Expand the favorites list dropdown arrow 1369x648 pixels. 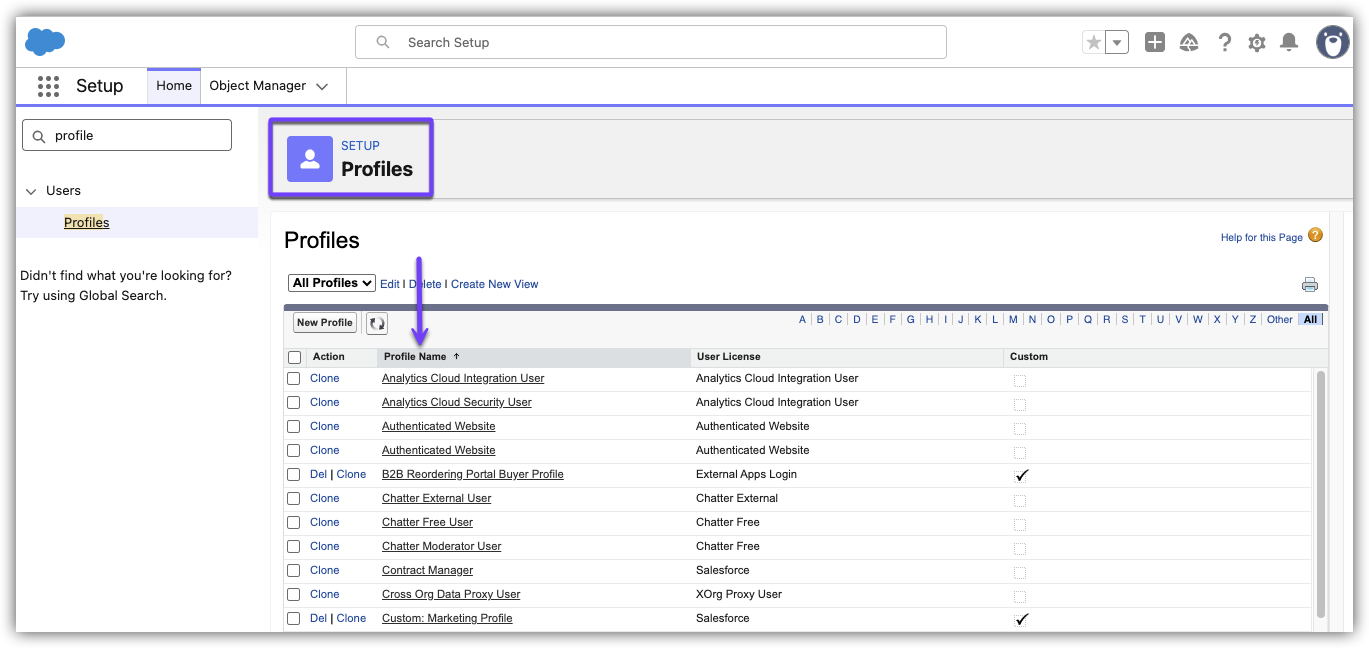(x=1117, y=42)
